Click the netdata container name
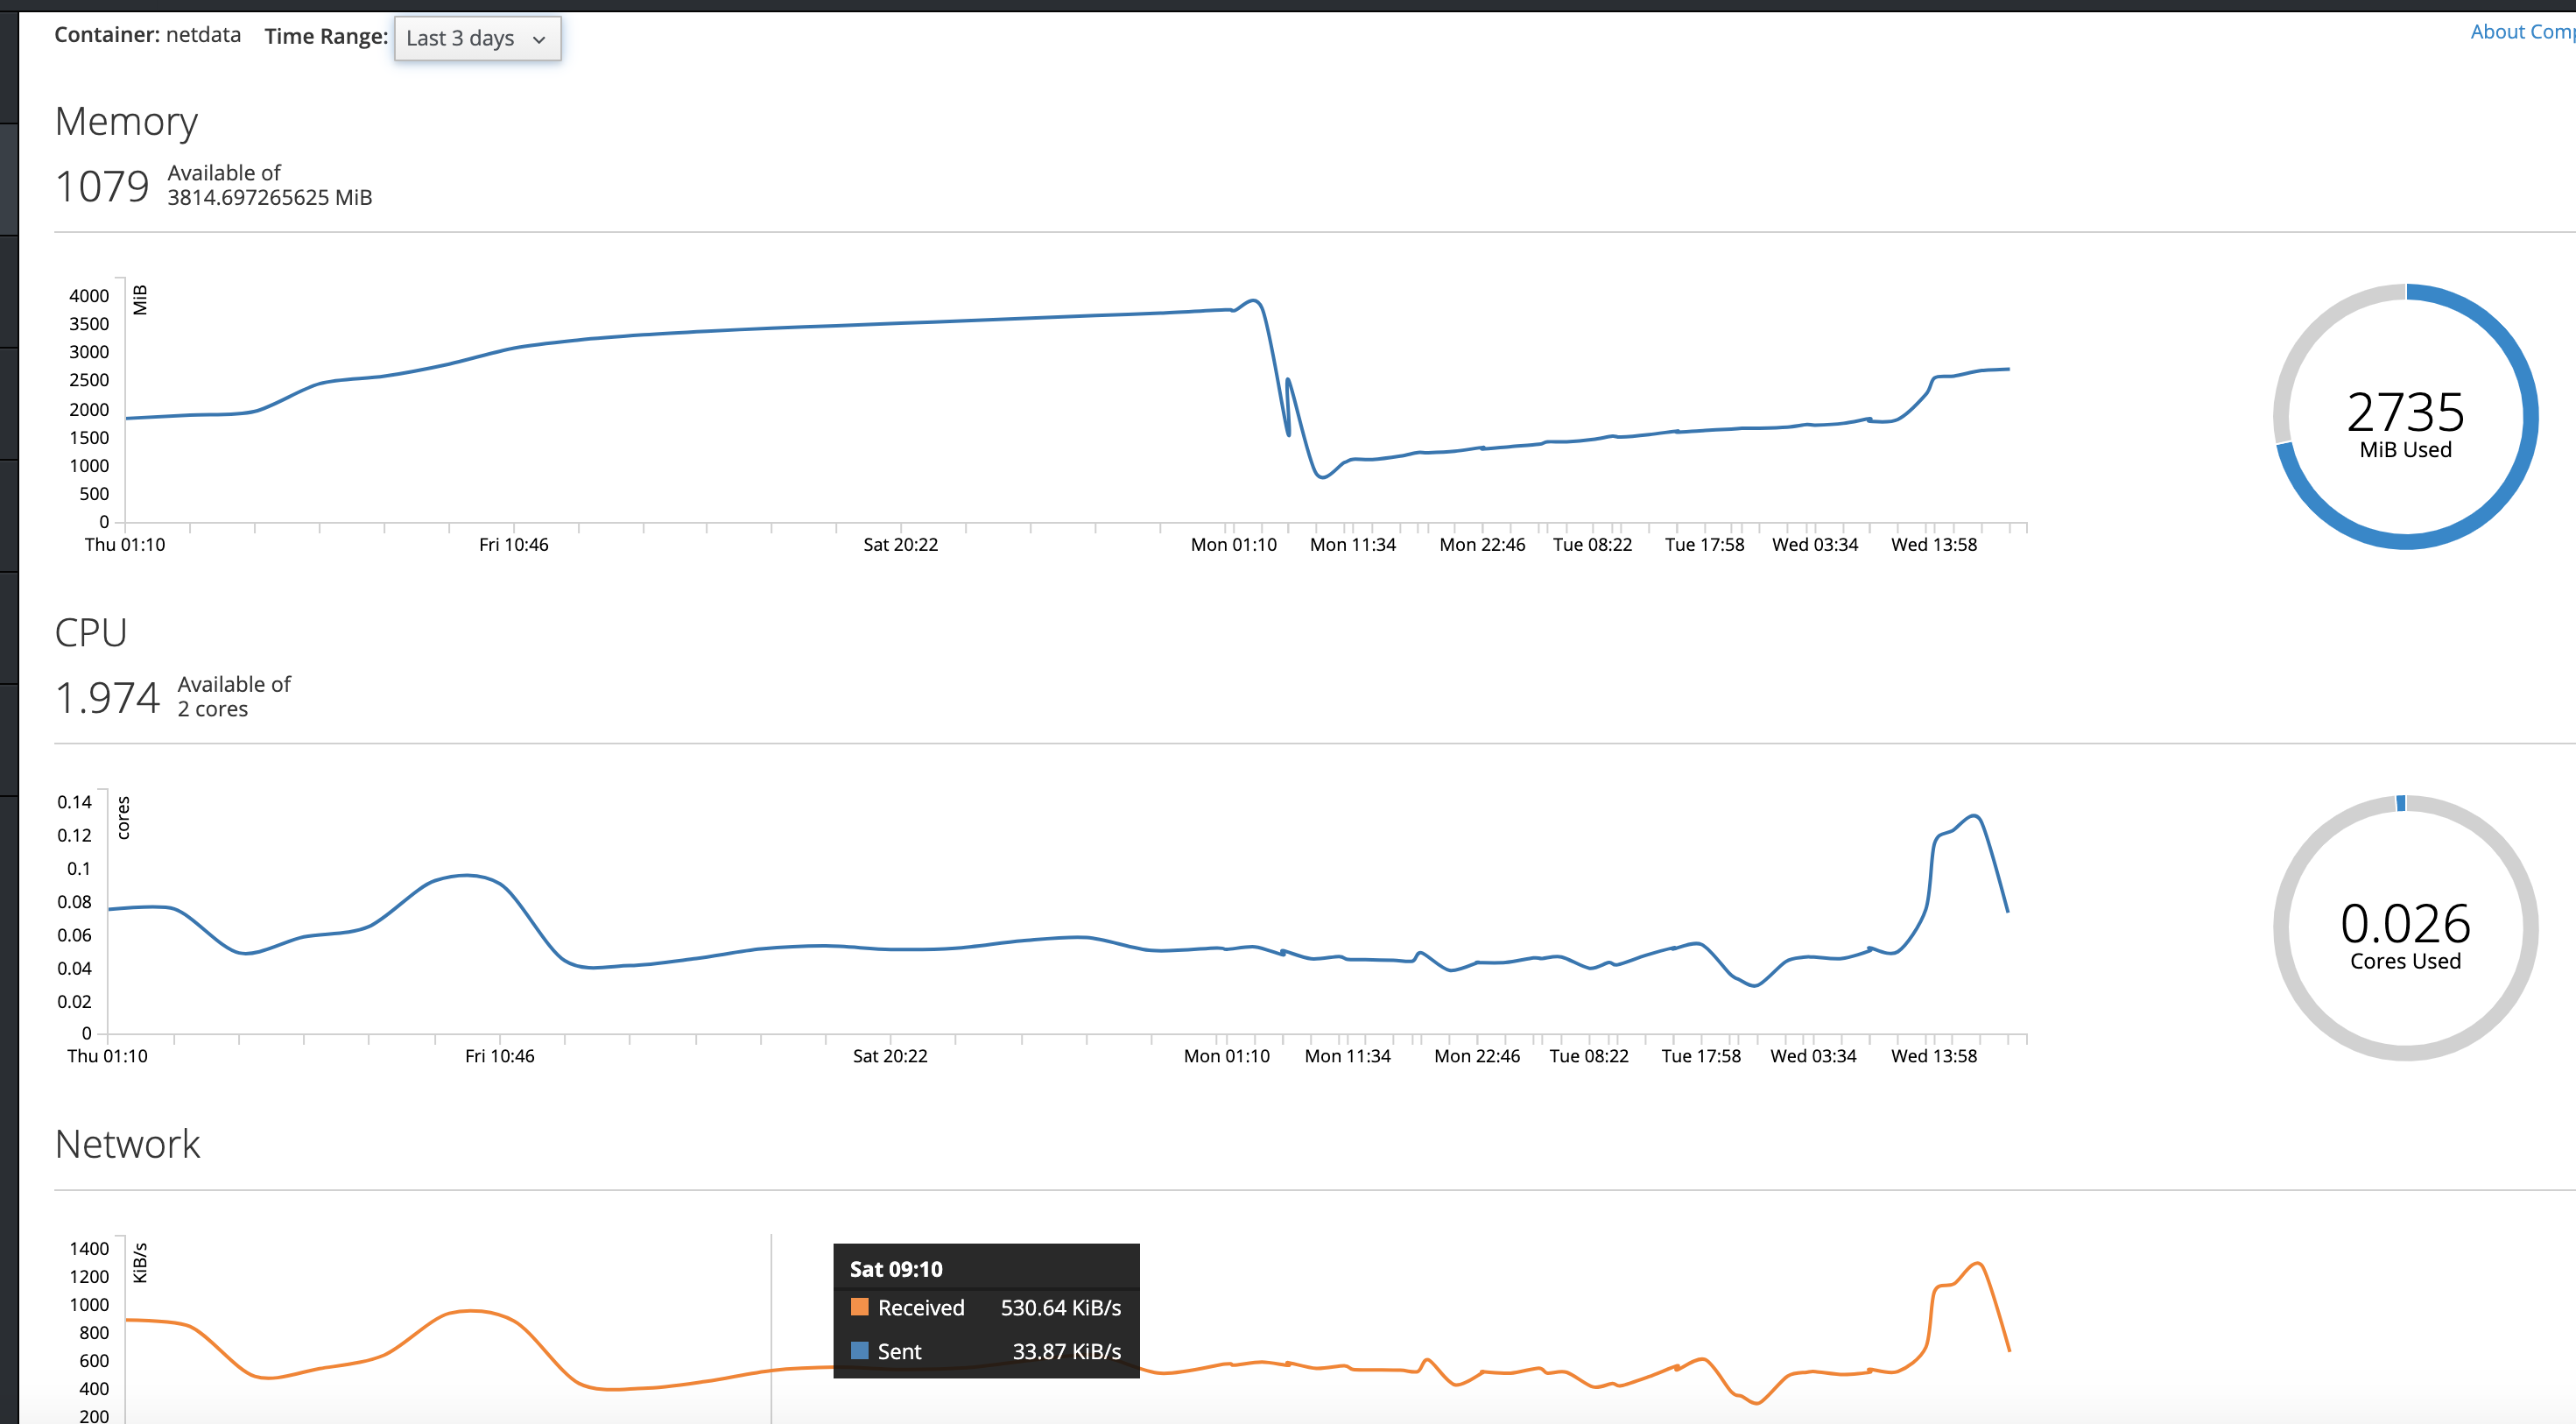The height and width of the screenshot is (1424, 2576). (x=203, y=34)
